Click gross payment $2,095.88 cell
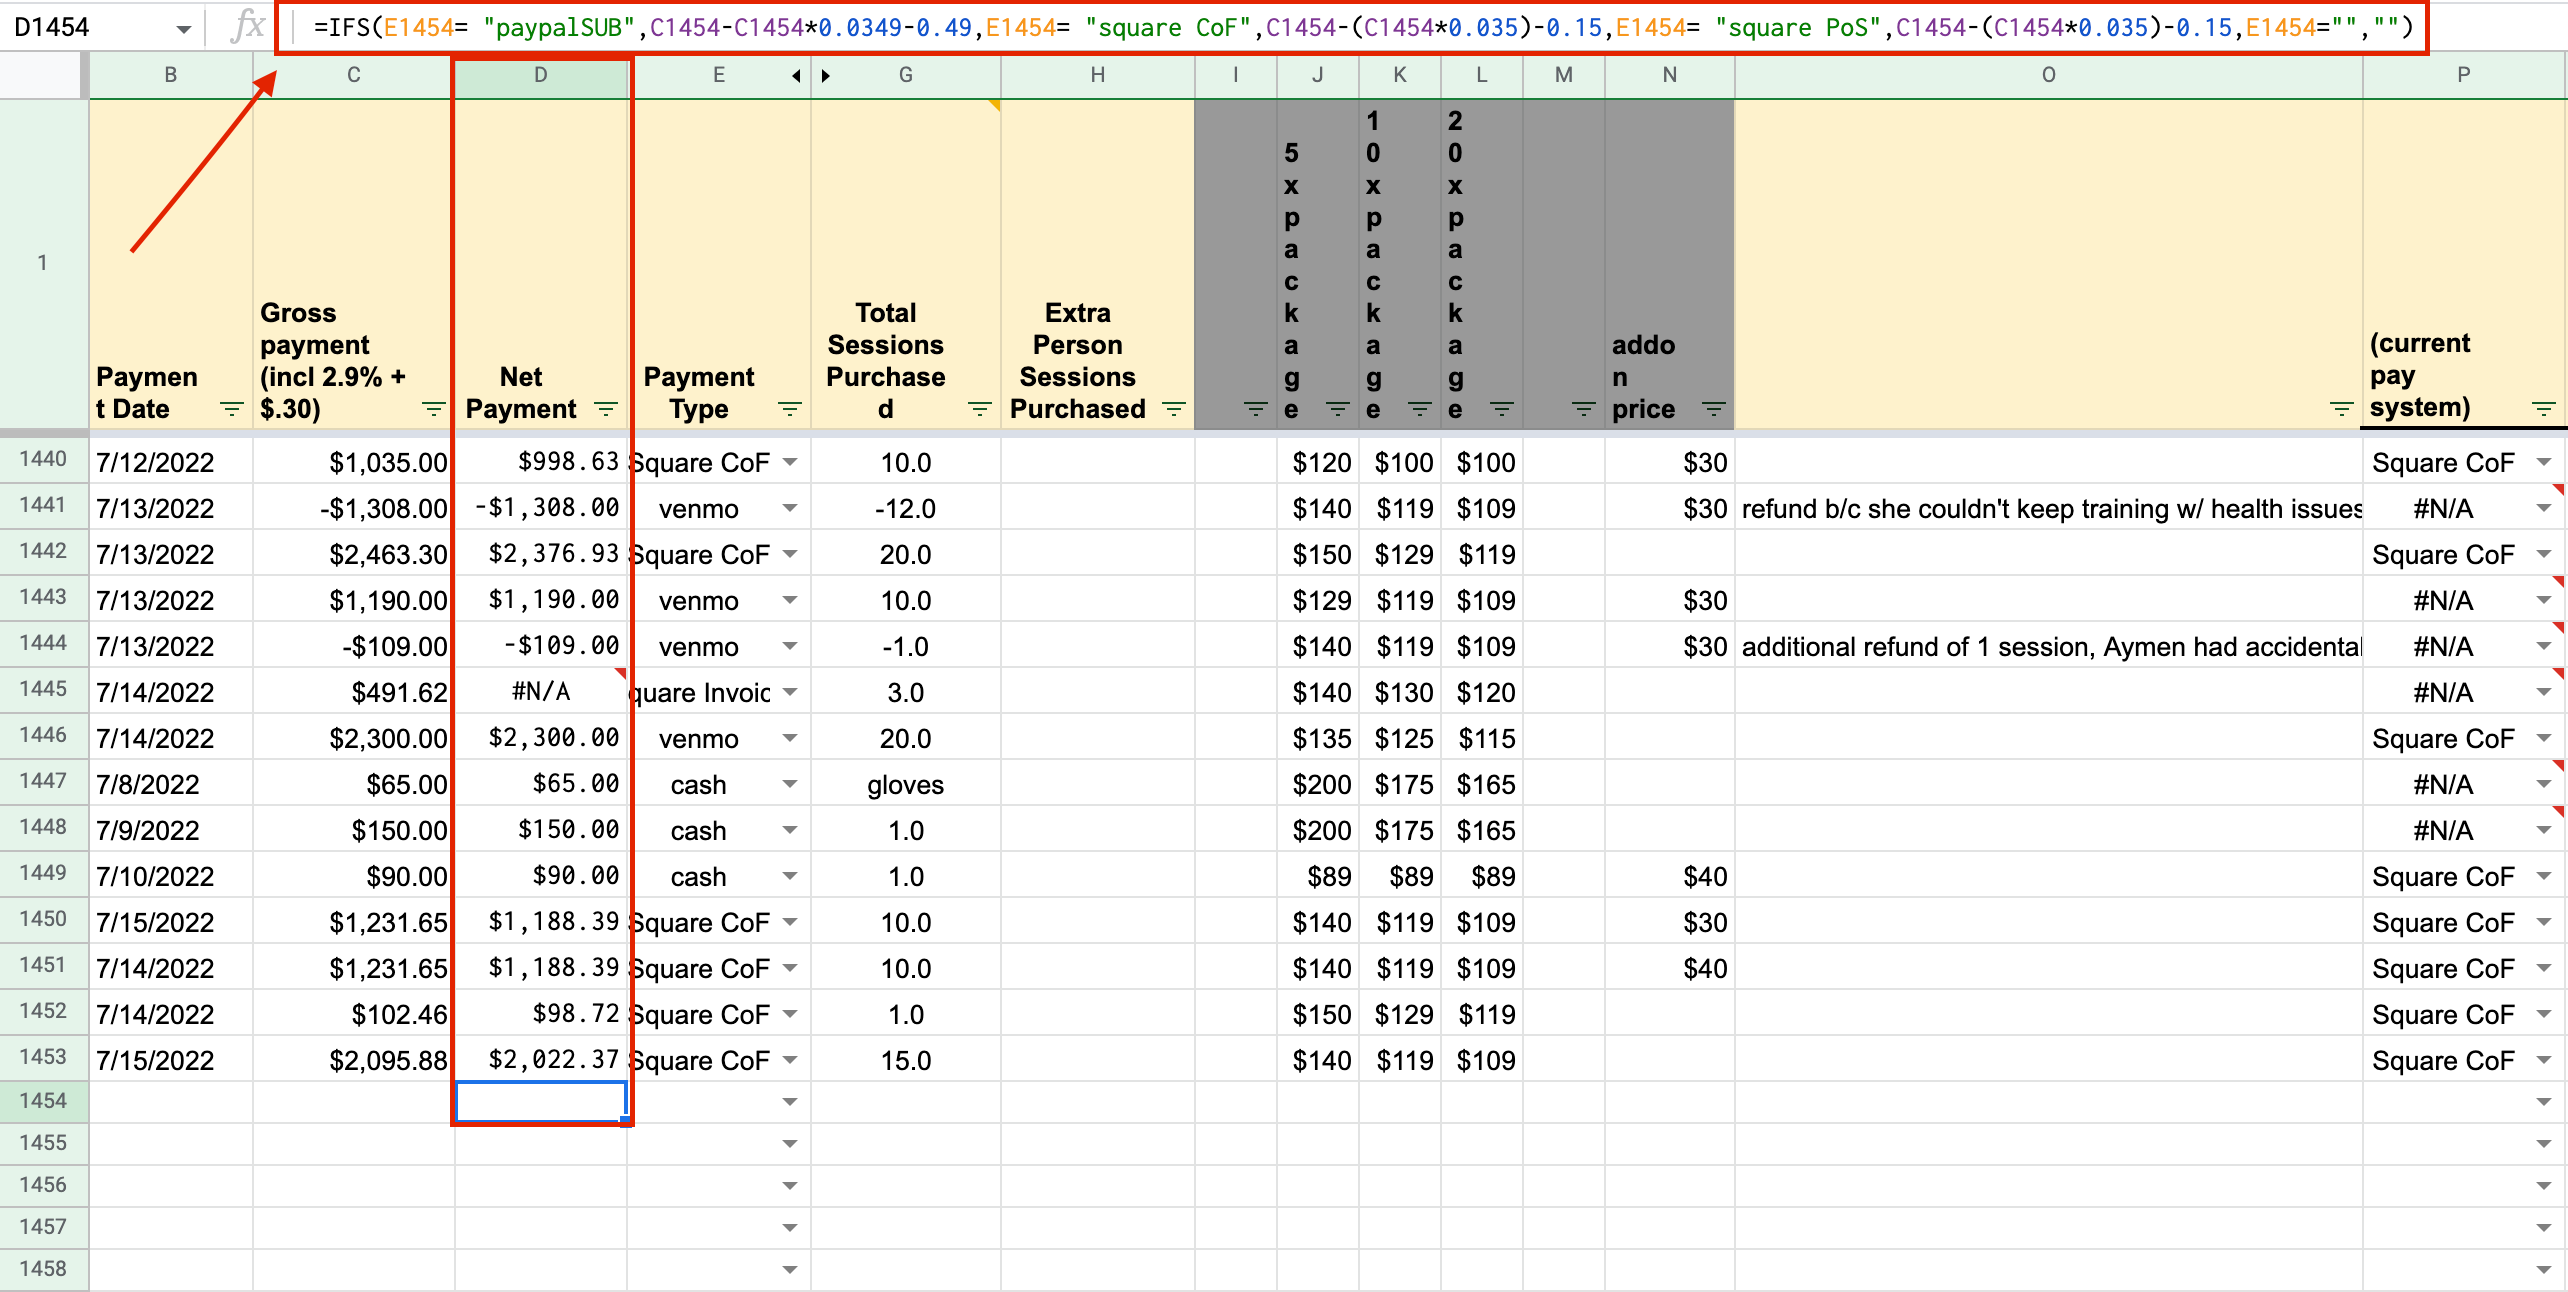The image size is (2568, 1292). click(x=353, y=1060)
